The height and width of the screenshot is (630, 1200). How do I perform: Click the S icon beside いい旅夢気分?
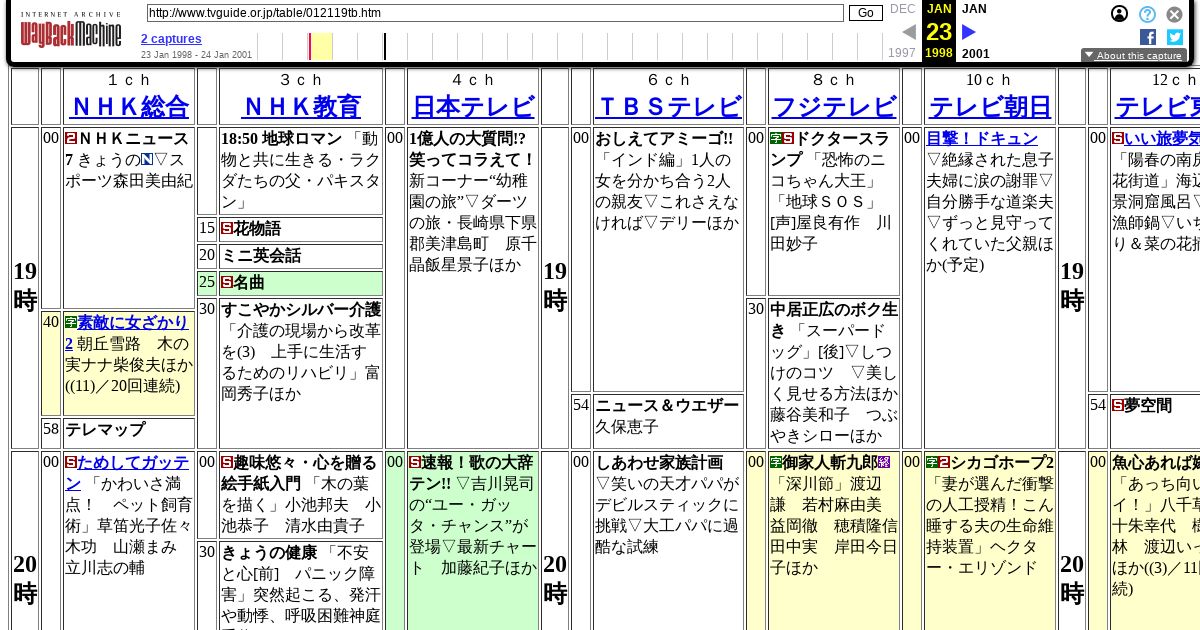(x=1118, y=138)
